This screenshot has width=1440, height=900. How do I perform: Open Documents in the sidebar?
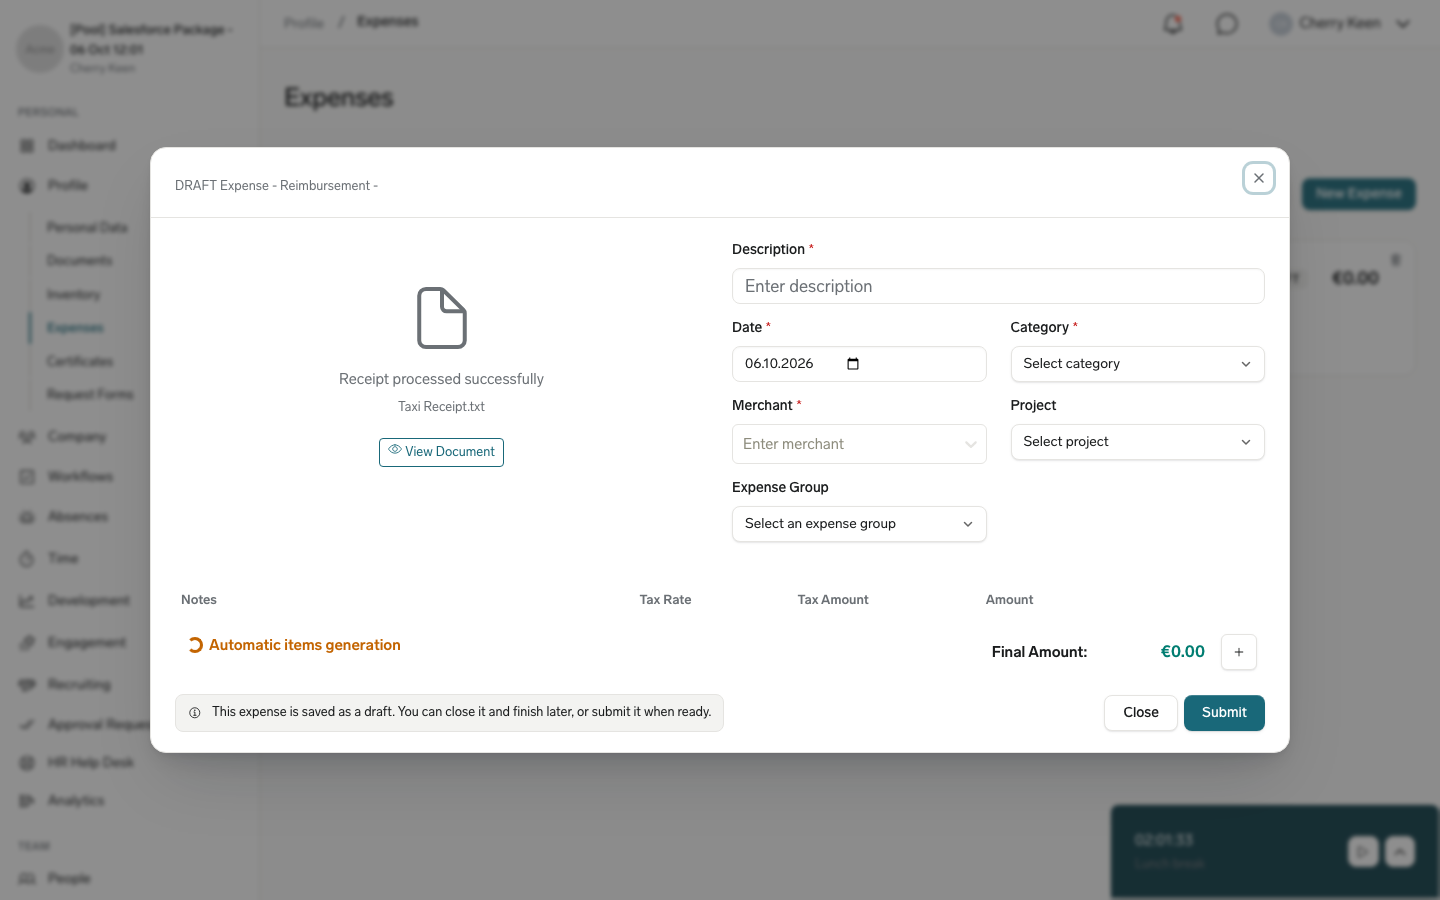pyautogui.click(x=80, y=261)
